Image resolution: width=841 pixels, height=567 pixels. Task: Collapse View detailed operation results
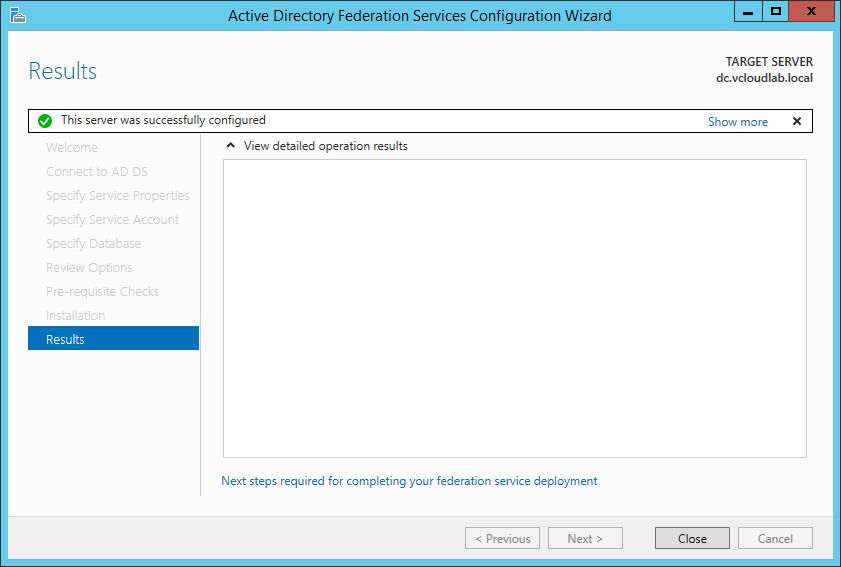coord(231,145)
